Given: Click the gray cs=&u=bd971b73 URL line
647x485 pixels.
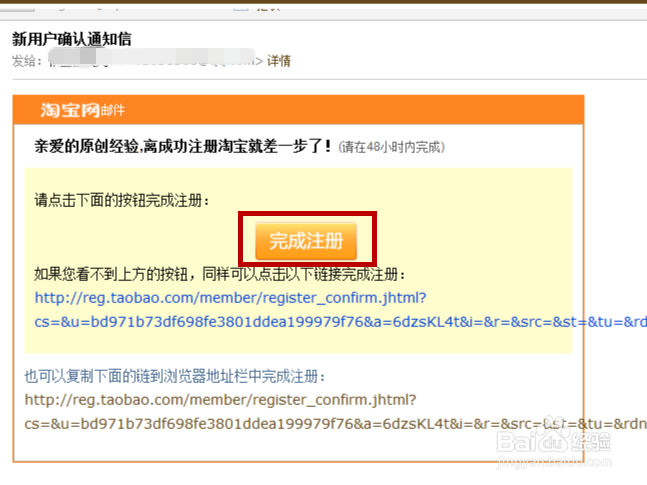Looking at the screenshot, I should (335, 424).
